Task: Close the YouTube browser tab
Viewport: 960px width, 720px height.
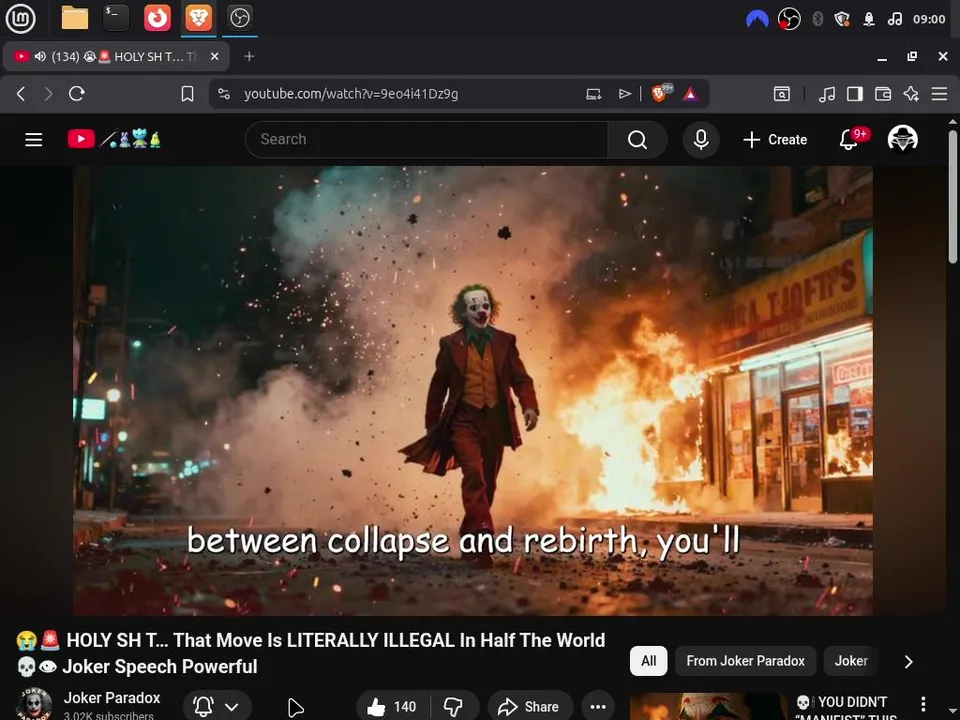Action: 214,56
